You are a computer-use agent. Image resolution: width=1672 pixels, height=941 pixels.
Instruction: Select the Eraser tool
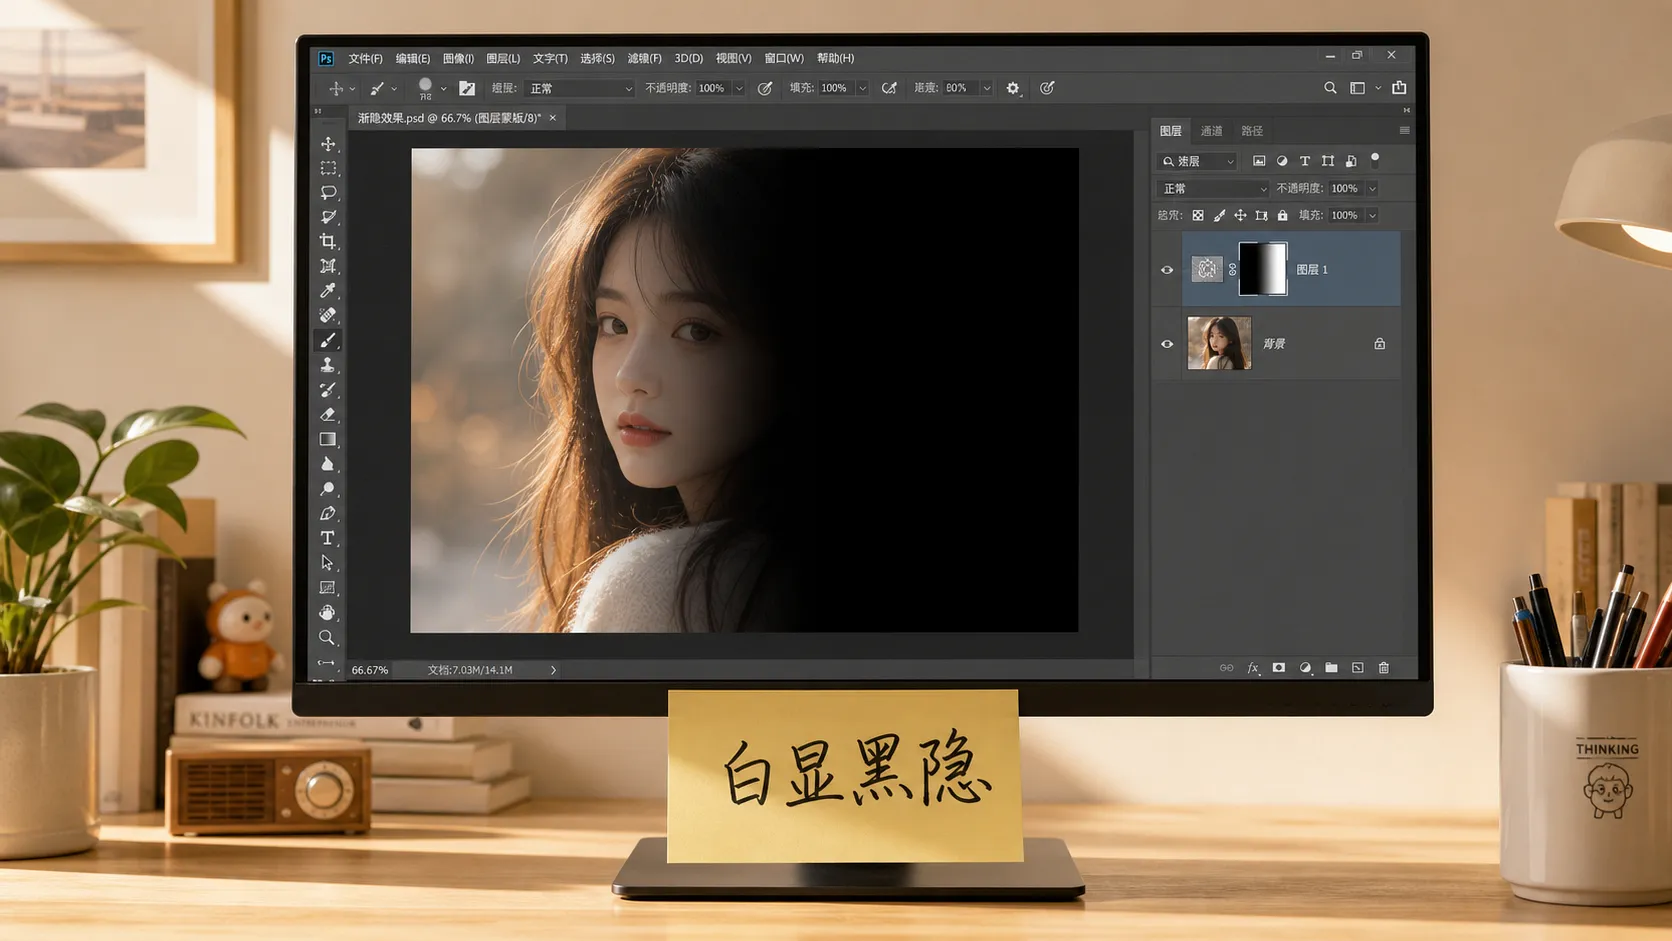[328, 414]
